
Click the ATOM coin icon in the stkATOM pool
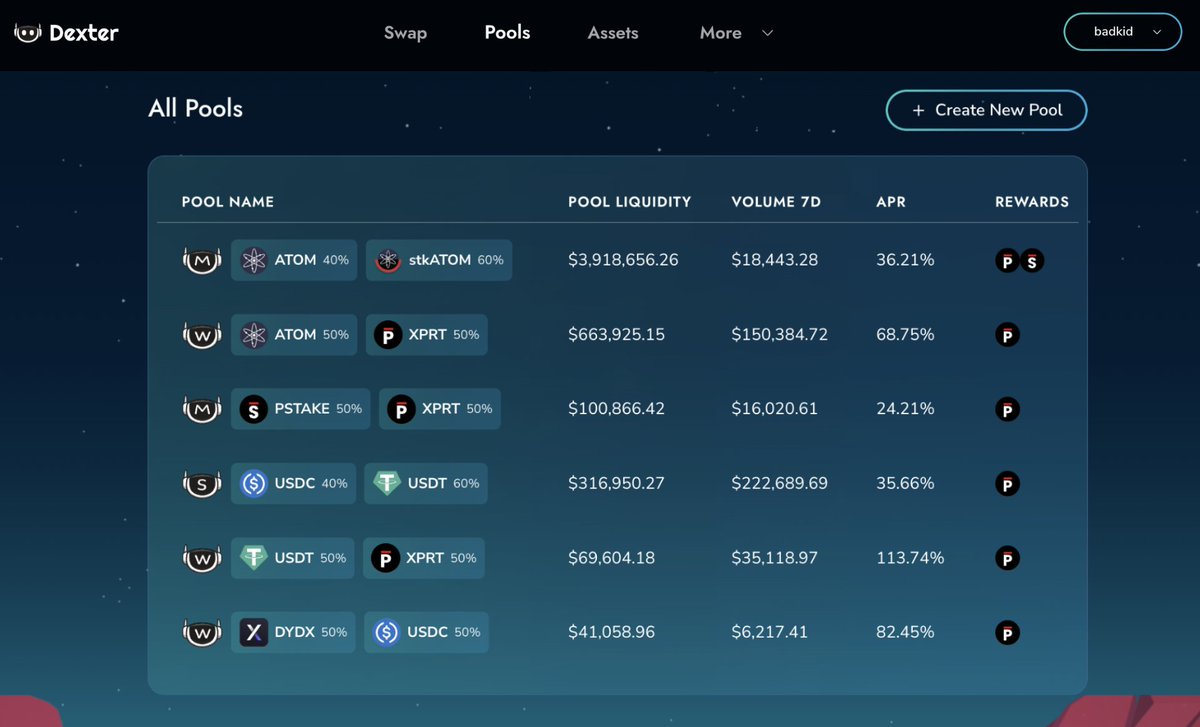[x=254, y=260]
